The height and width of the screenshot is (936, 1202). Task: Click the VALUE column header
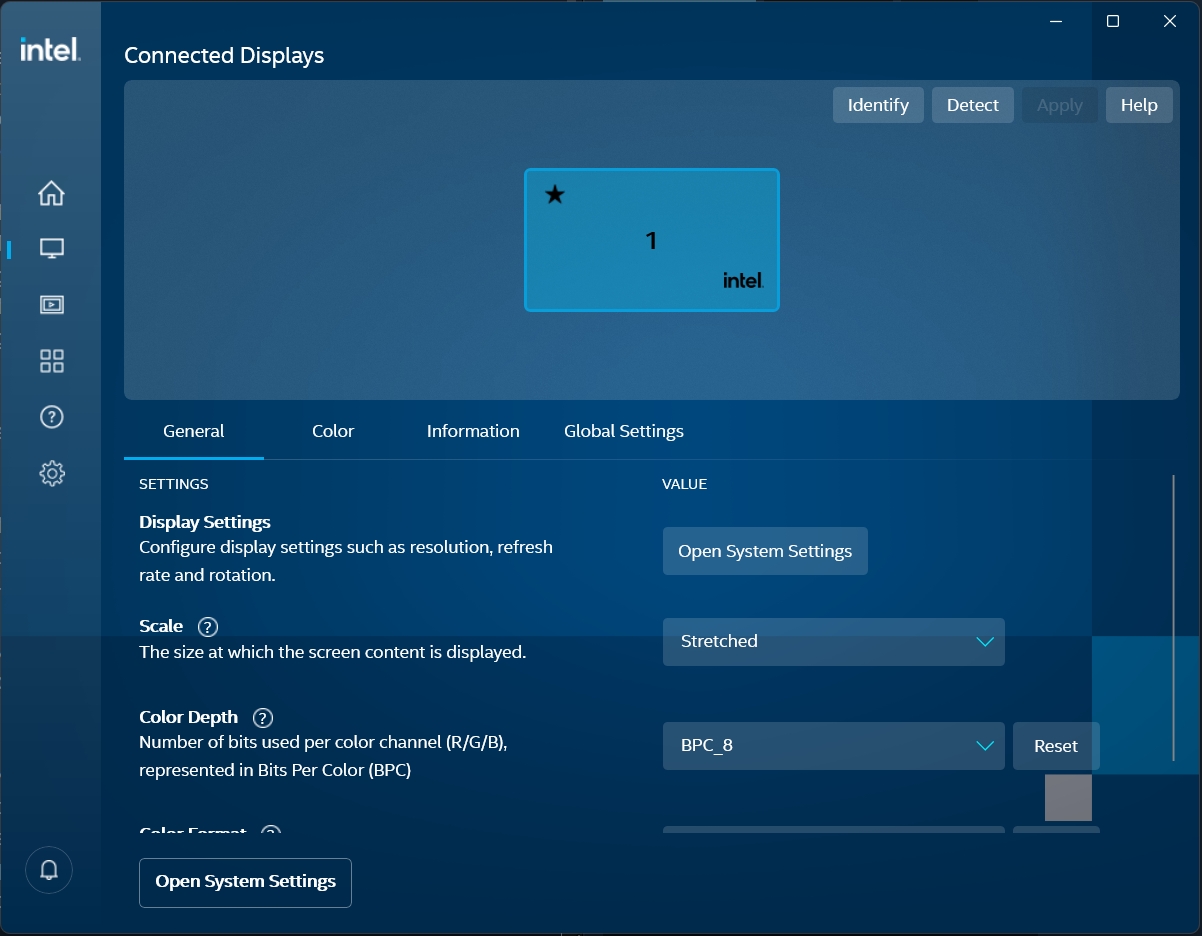click(x=685, y=484)
